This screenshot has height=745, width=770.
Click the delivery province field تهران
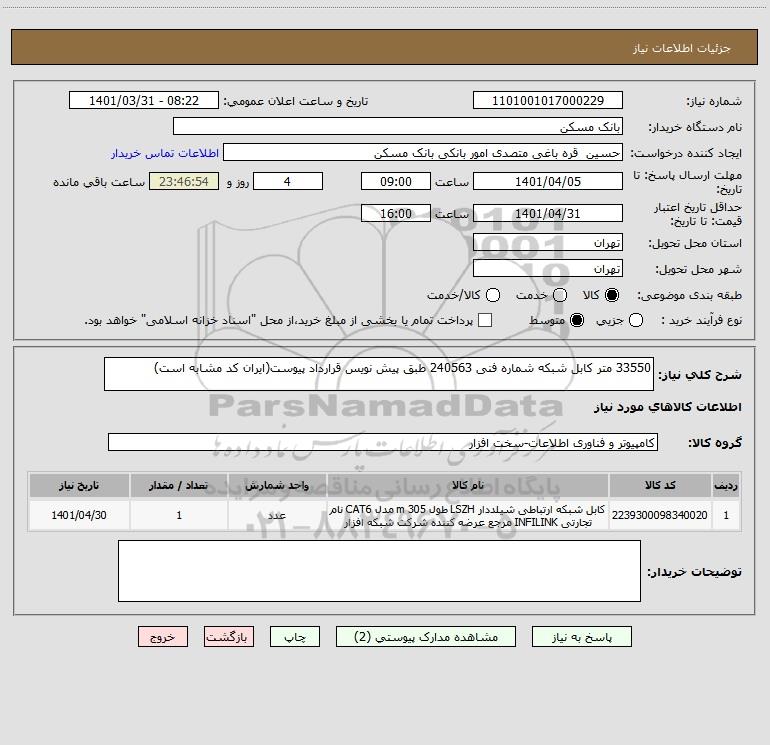(x=548, y=243)
